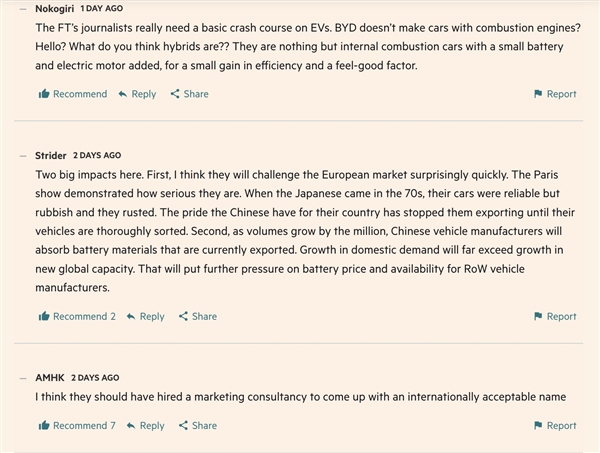Open Nokogiri's user profile name
The image size is (600, 453).
[54, 8]
